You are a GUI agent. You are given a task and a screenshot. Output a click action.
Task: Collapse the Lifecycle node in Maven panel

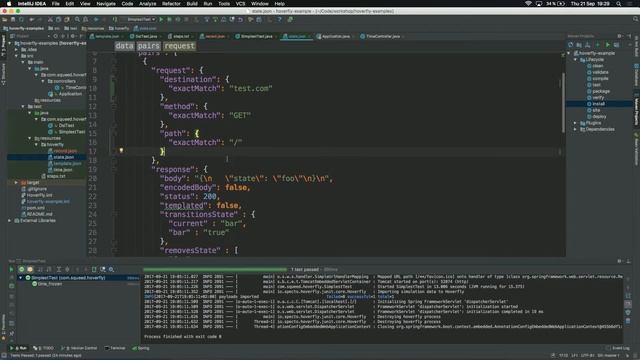tap(576, 60)
